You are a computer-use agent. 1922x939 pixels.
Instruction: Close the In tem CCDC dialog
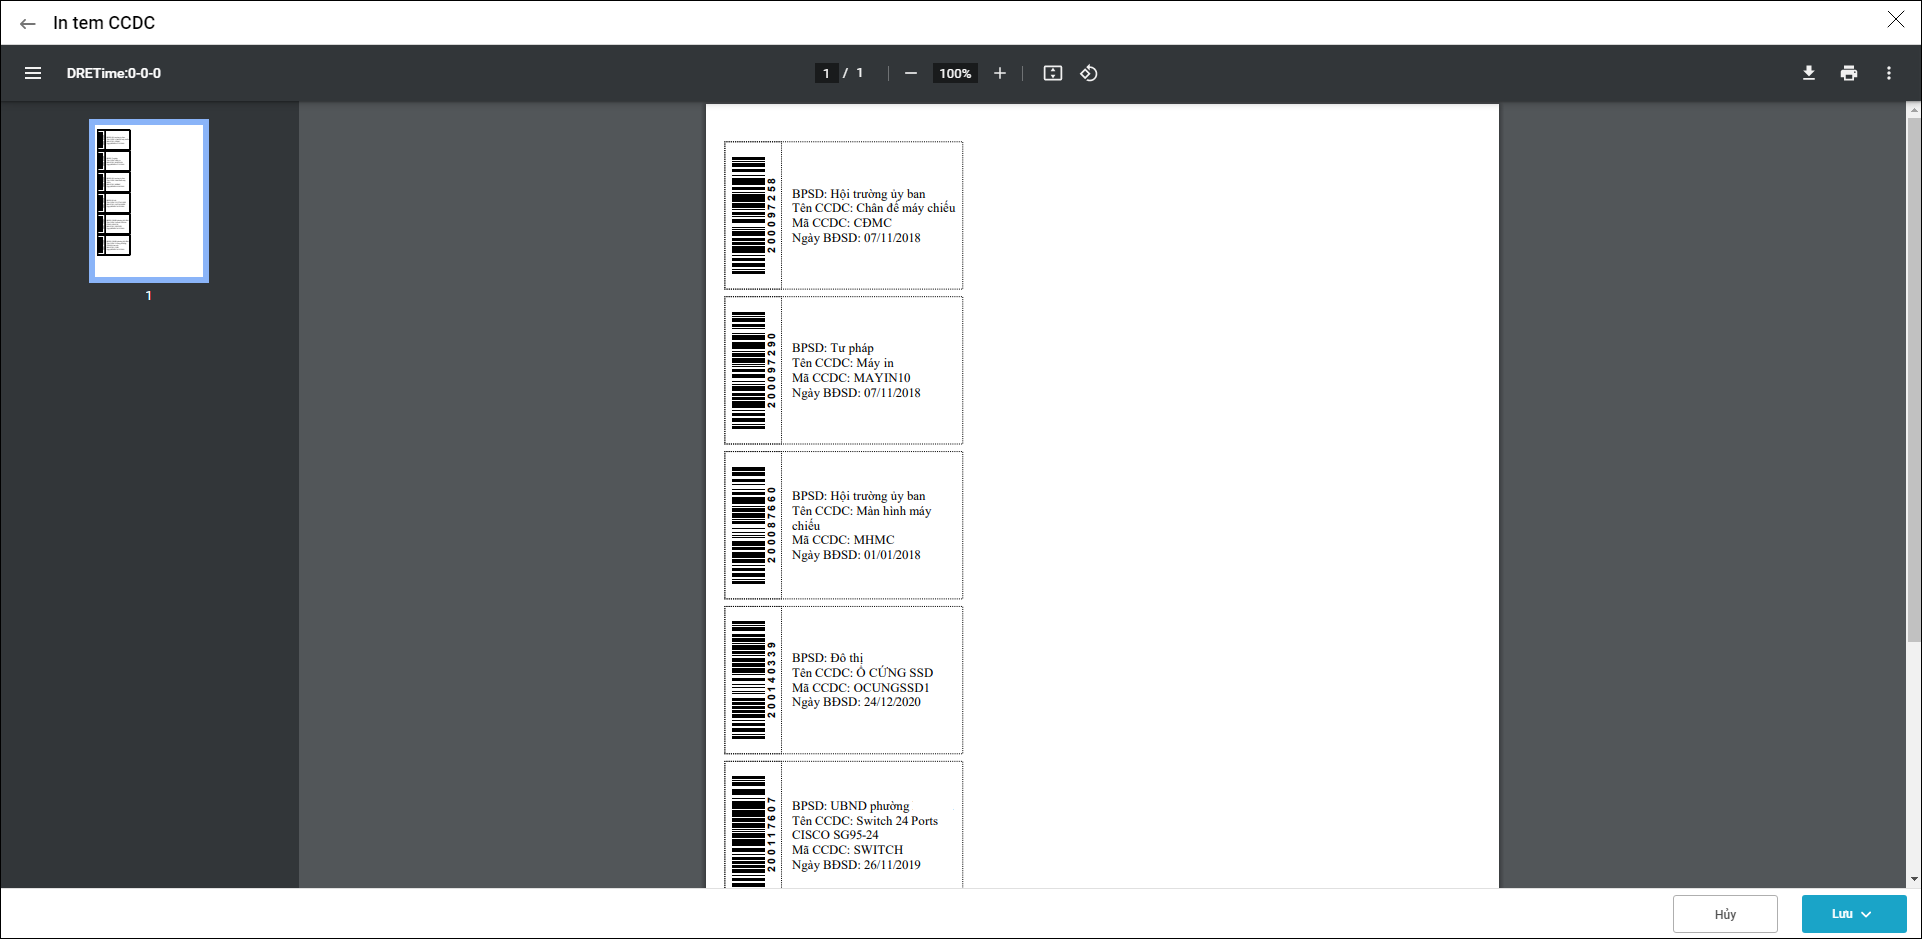point(1896,19)
